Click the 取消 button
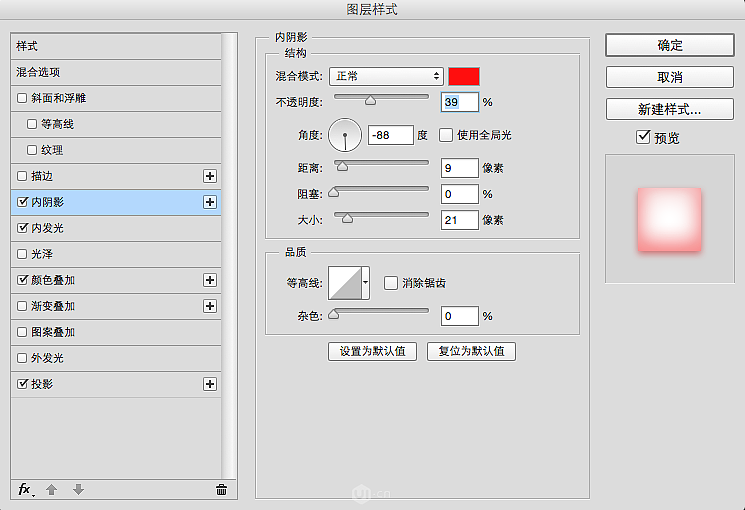745x510 pixels. coord(670,77)
